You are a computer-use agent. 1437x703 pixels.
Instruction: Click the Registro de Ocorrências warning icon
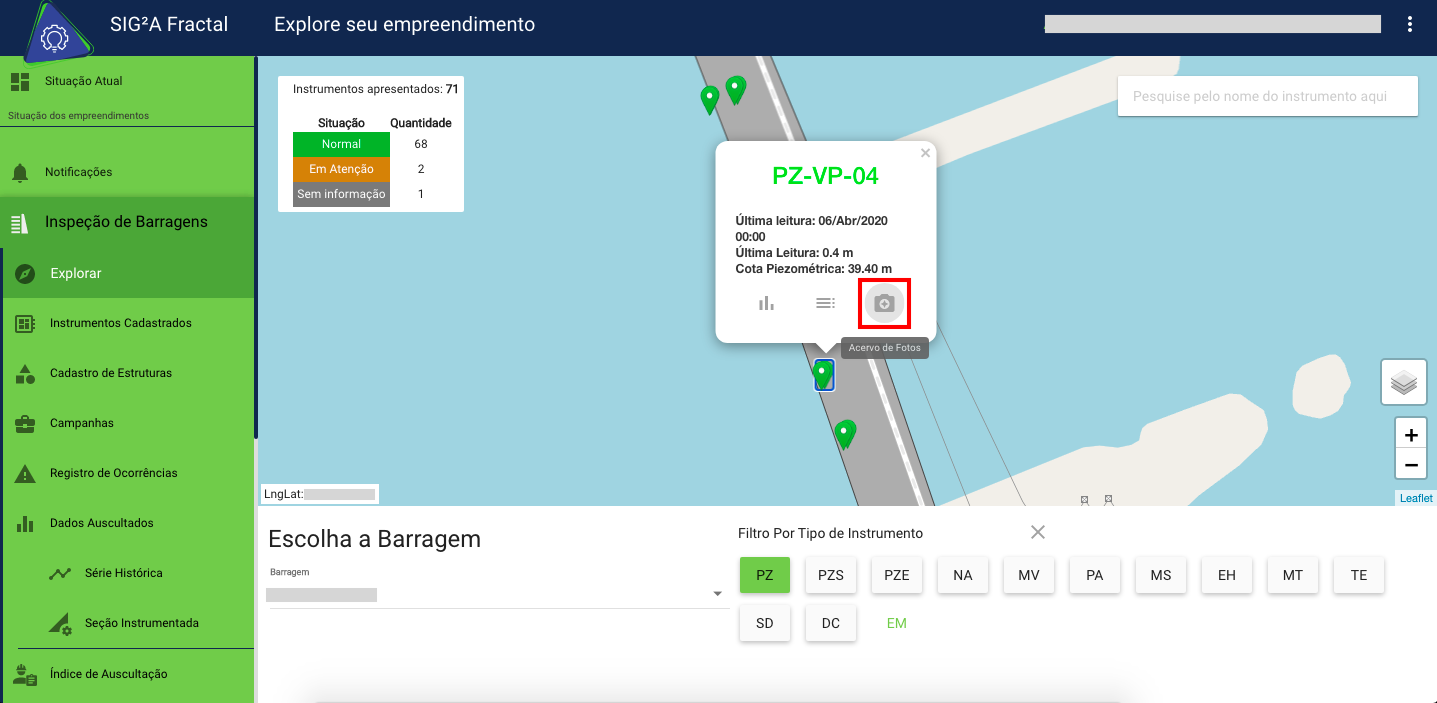26,473
